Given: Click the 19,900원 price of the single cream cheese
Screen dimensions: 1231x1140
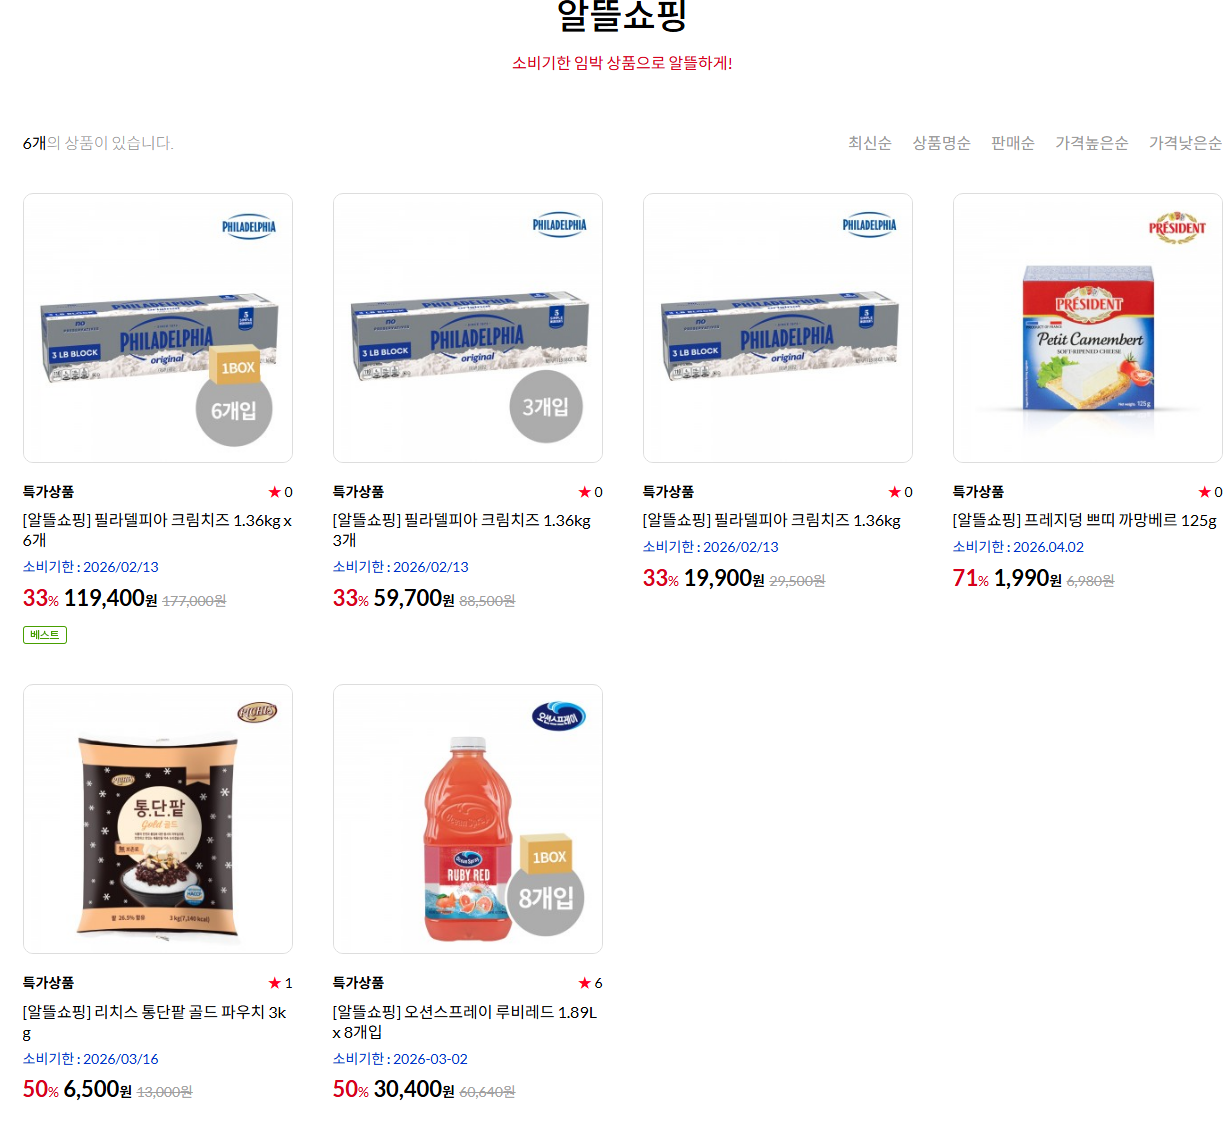Looking at the screenshot, I should point(724,578).
